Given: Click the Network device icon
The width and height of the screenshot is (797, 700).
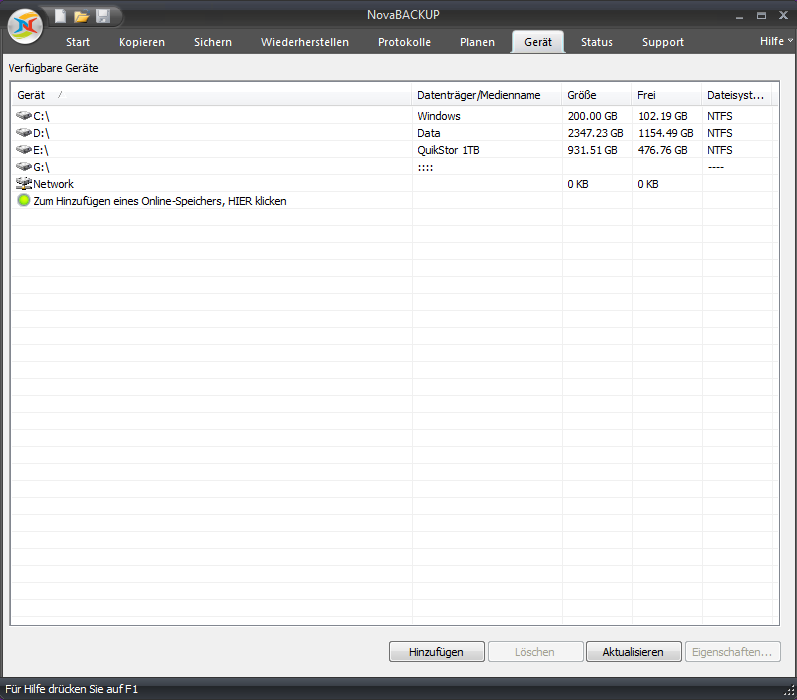Looking at the screenshot, I should pos(24,184).
